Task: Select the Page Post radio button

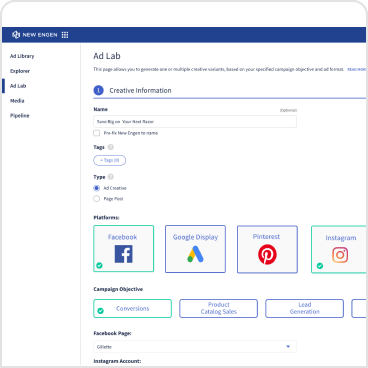Action: coord(97,199)
